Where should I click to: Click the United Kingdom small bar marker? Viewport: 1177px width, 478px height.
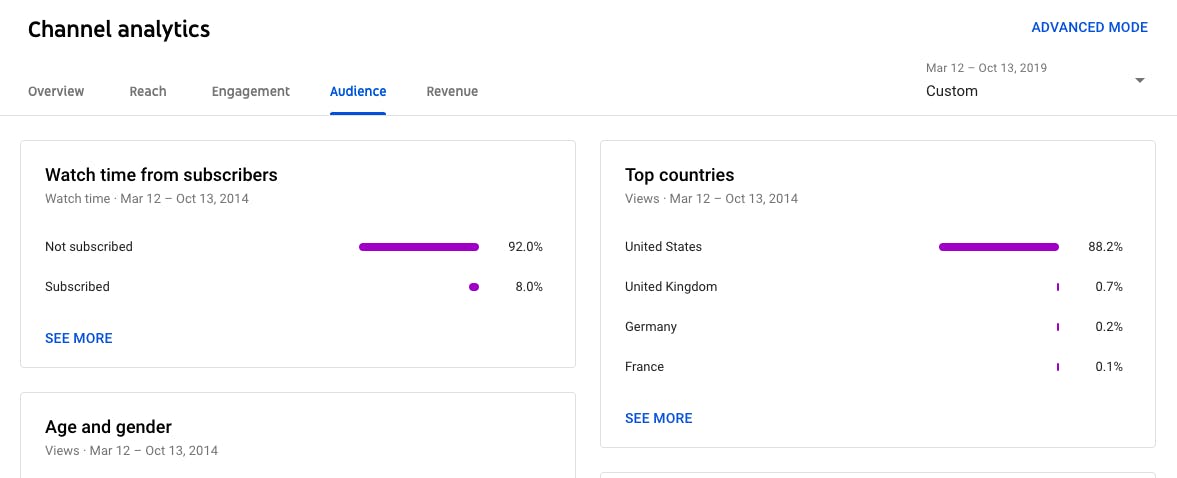tap(1058, 287)
